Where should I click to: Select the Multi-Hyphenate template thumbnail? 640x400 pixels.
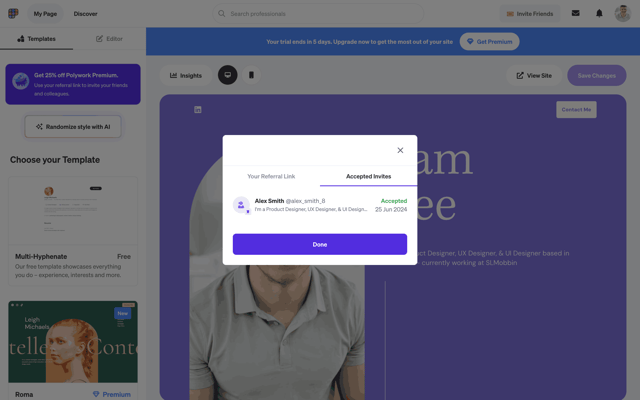(73, 211)
